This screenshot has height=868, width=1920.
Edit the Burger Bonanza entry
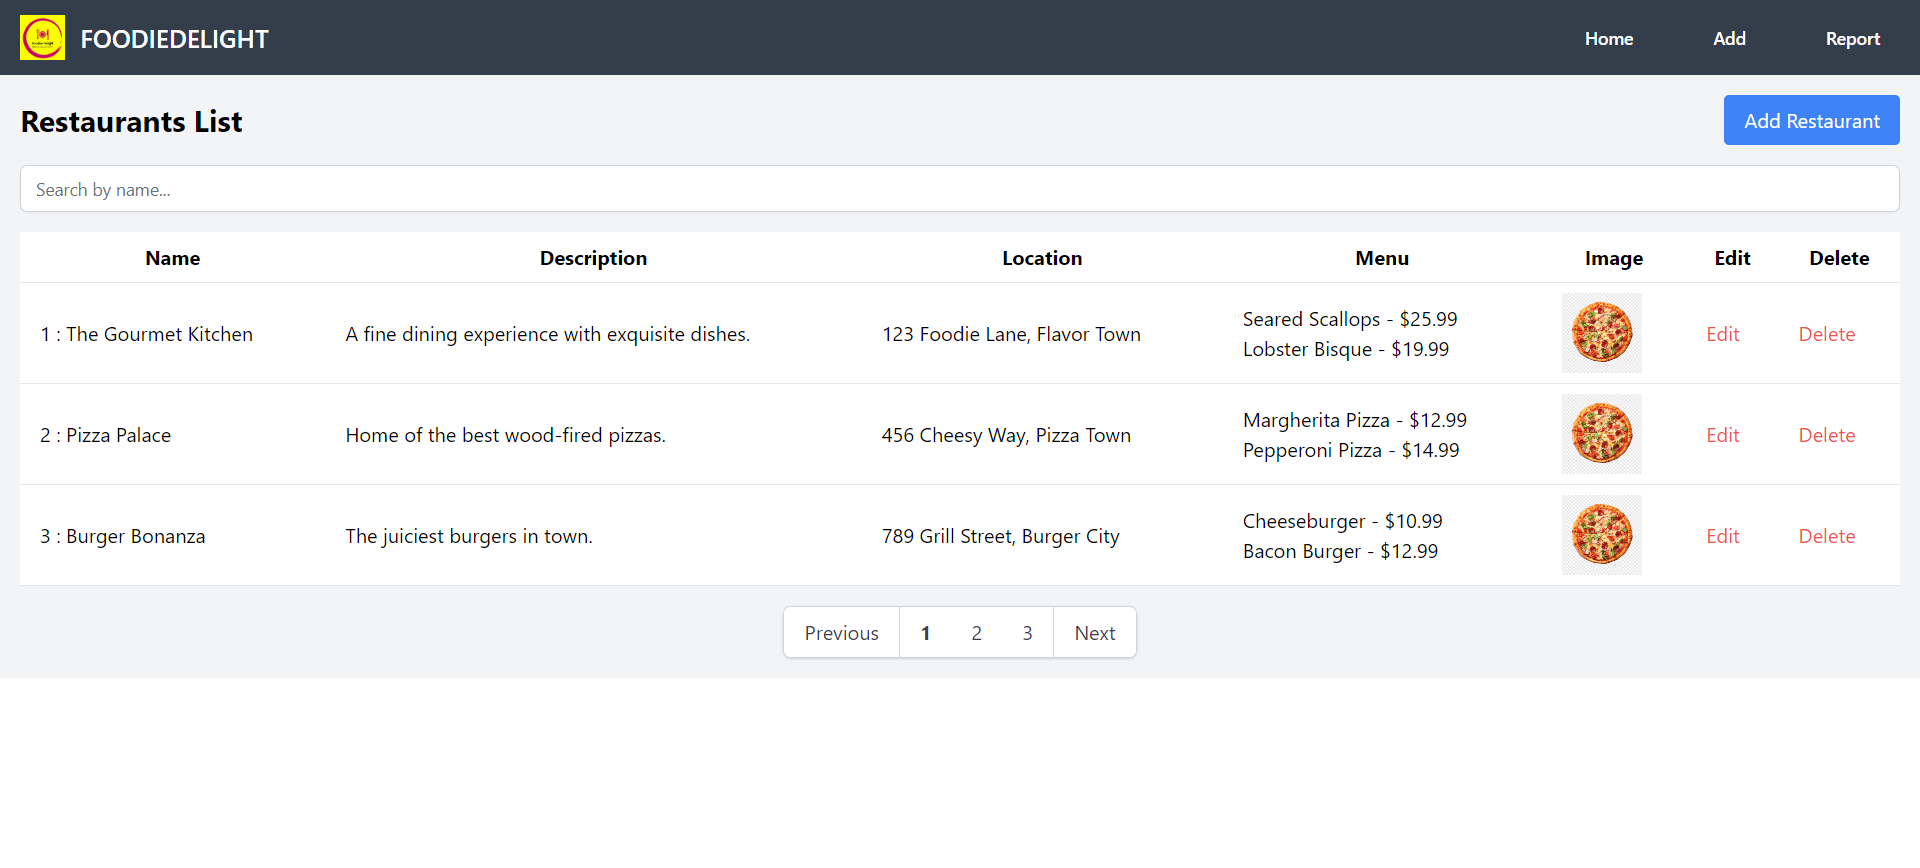tap(1722, 536)
